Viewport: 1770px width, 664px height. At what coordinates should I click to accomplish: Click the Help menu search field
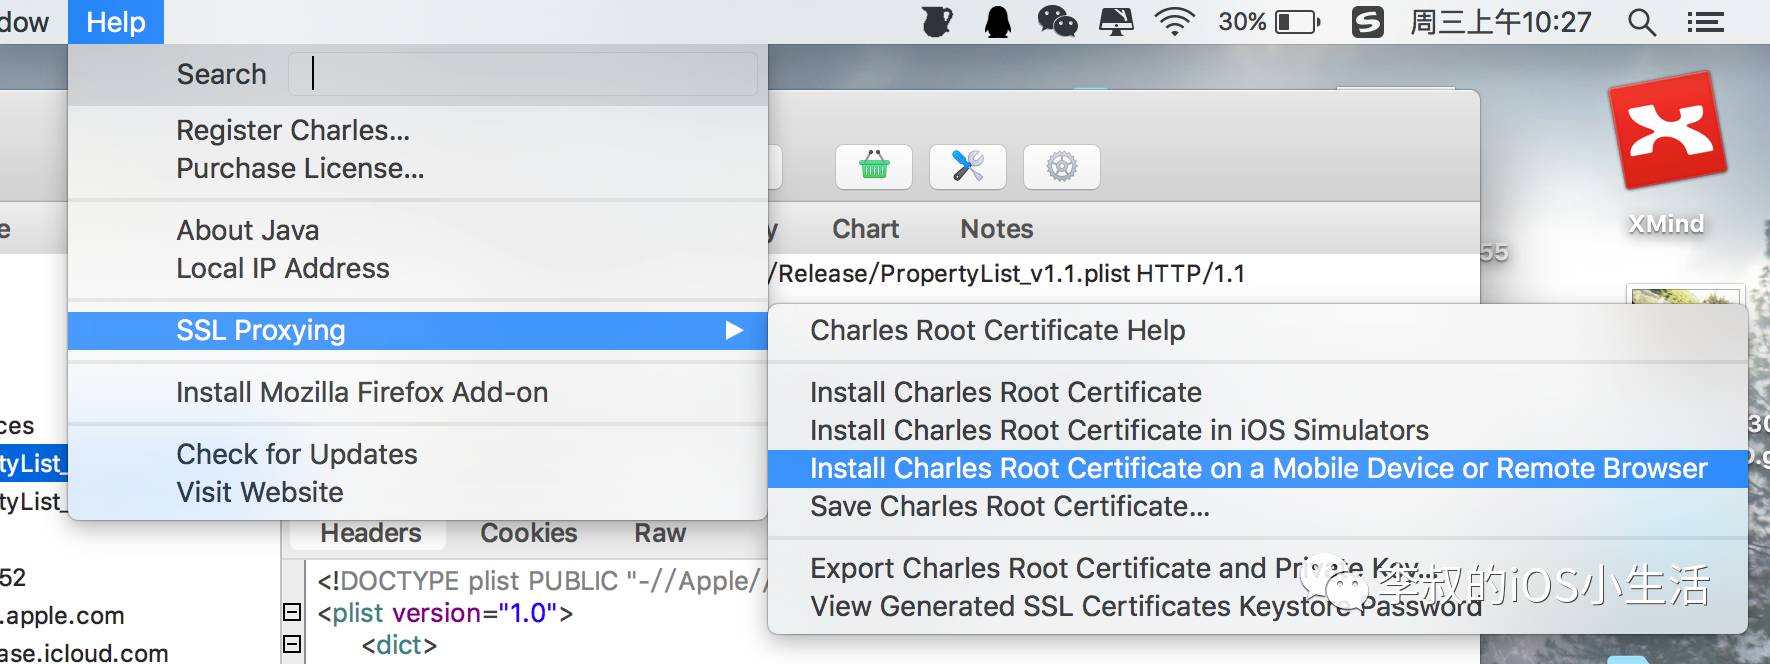pos(522,74)
